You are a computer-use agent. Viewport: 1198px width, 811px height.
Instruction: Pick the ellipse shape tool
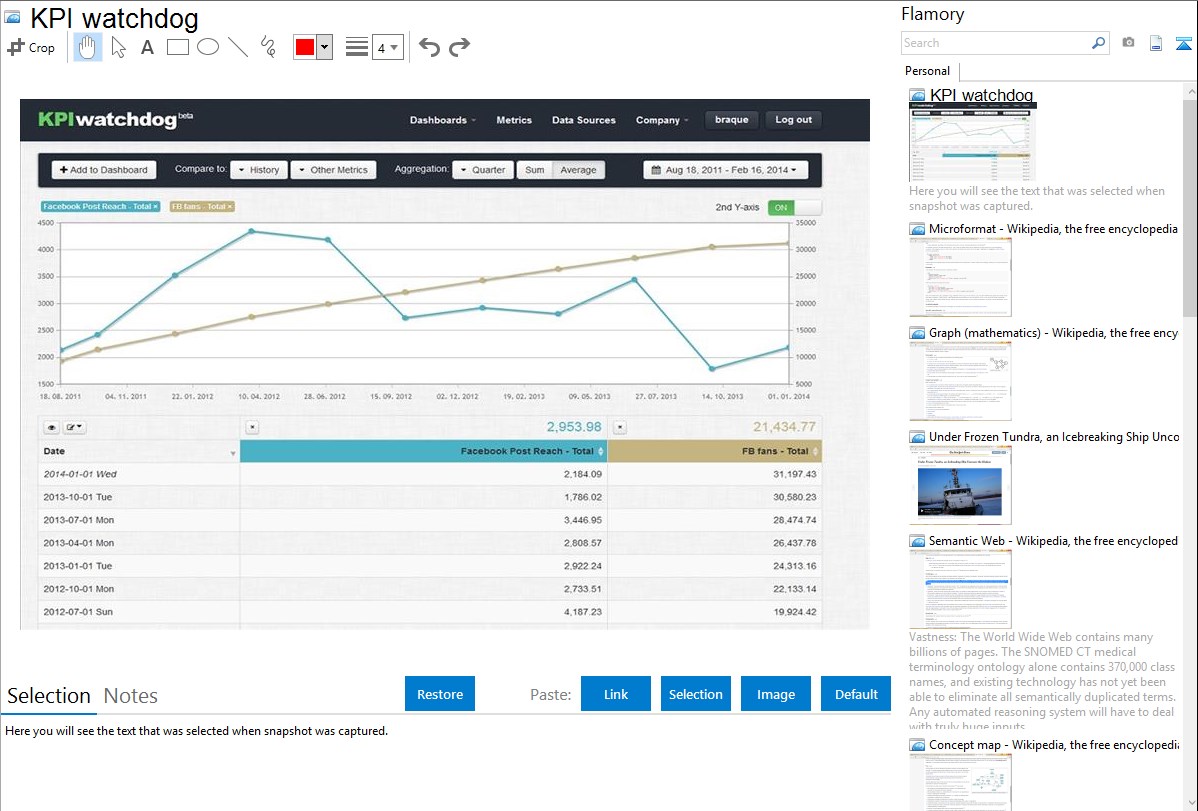[208, 47]
